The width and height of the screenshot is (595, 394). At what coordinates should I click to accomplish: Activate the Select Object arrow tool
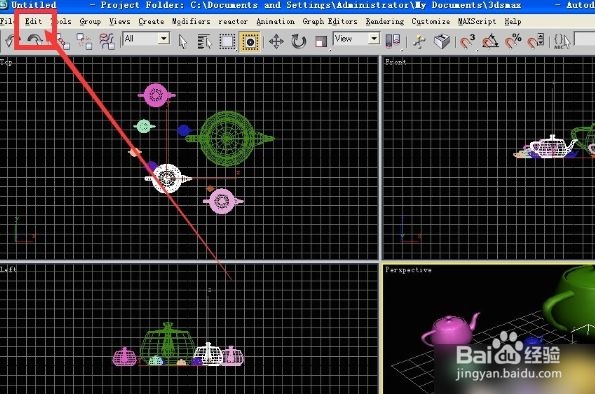click(x=183, y=41)
